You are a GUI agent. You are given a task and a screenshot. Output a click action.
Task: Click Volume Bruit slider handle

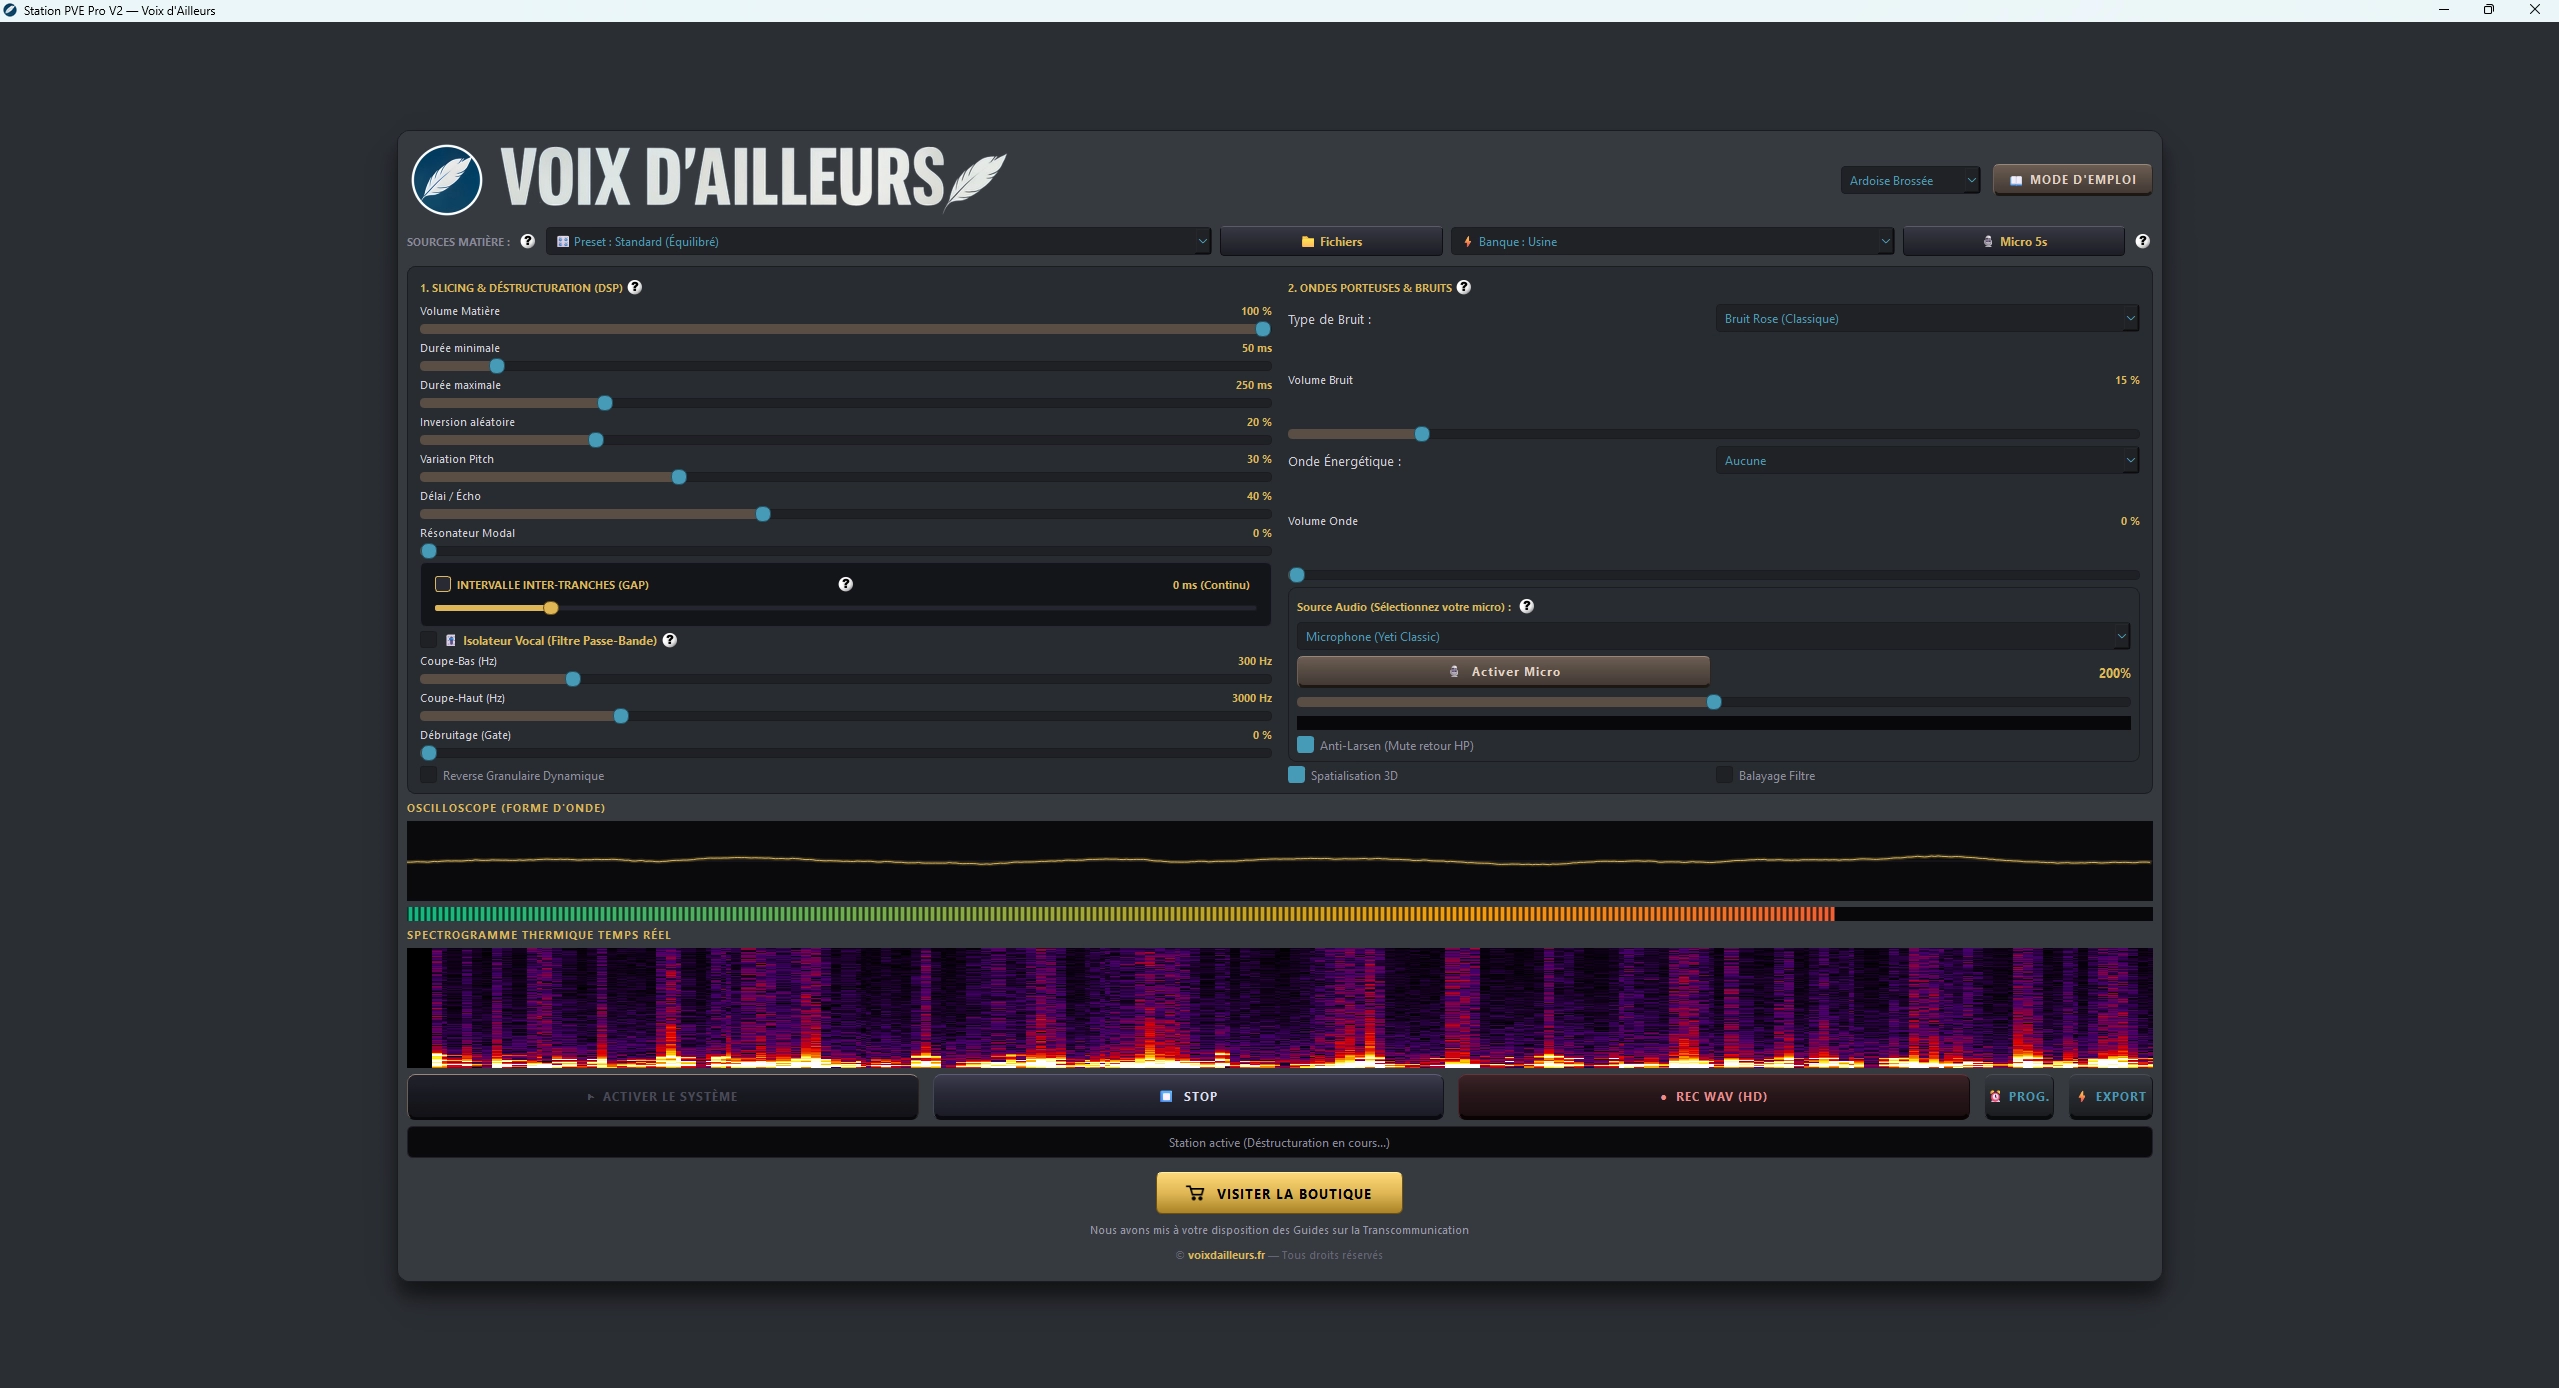coord(1422,434)
